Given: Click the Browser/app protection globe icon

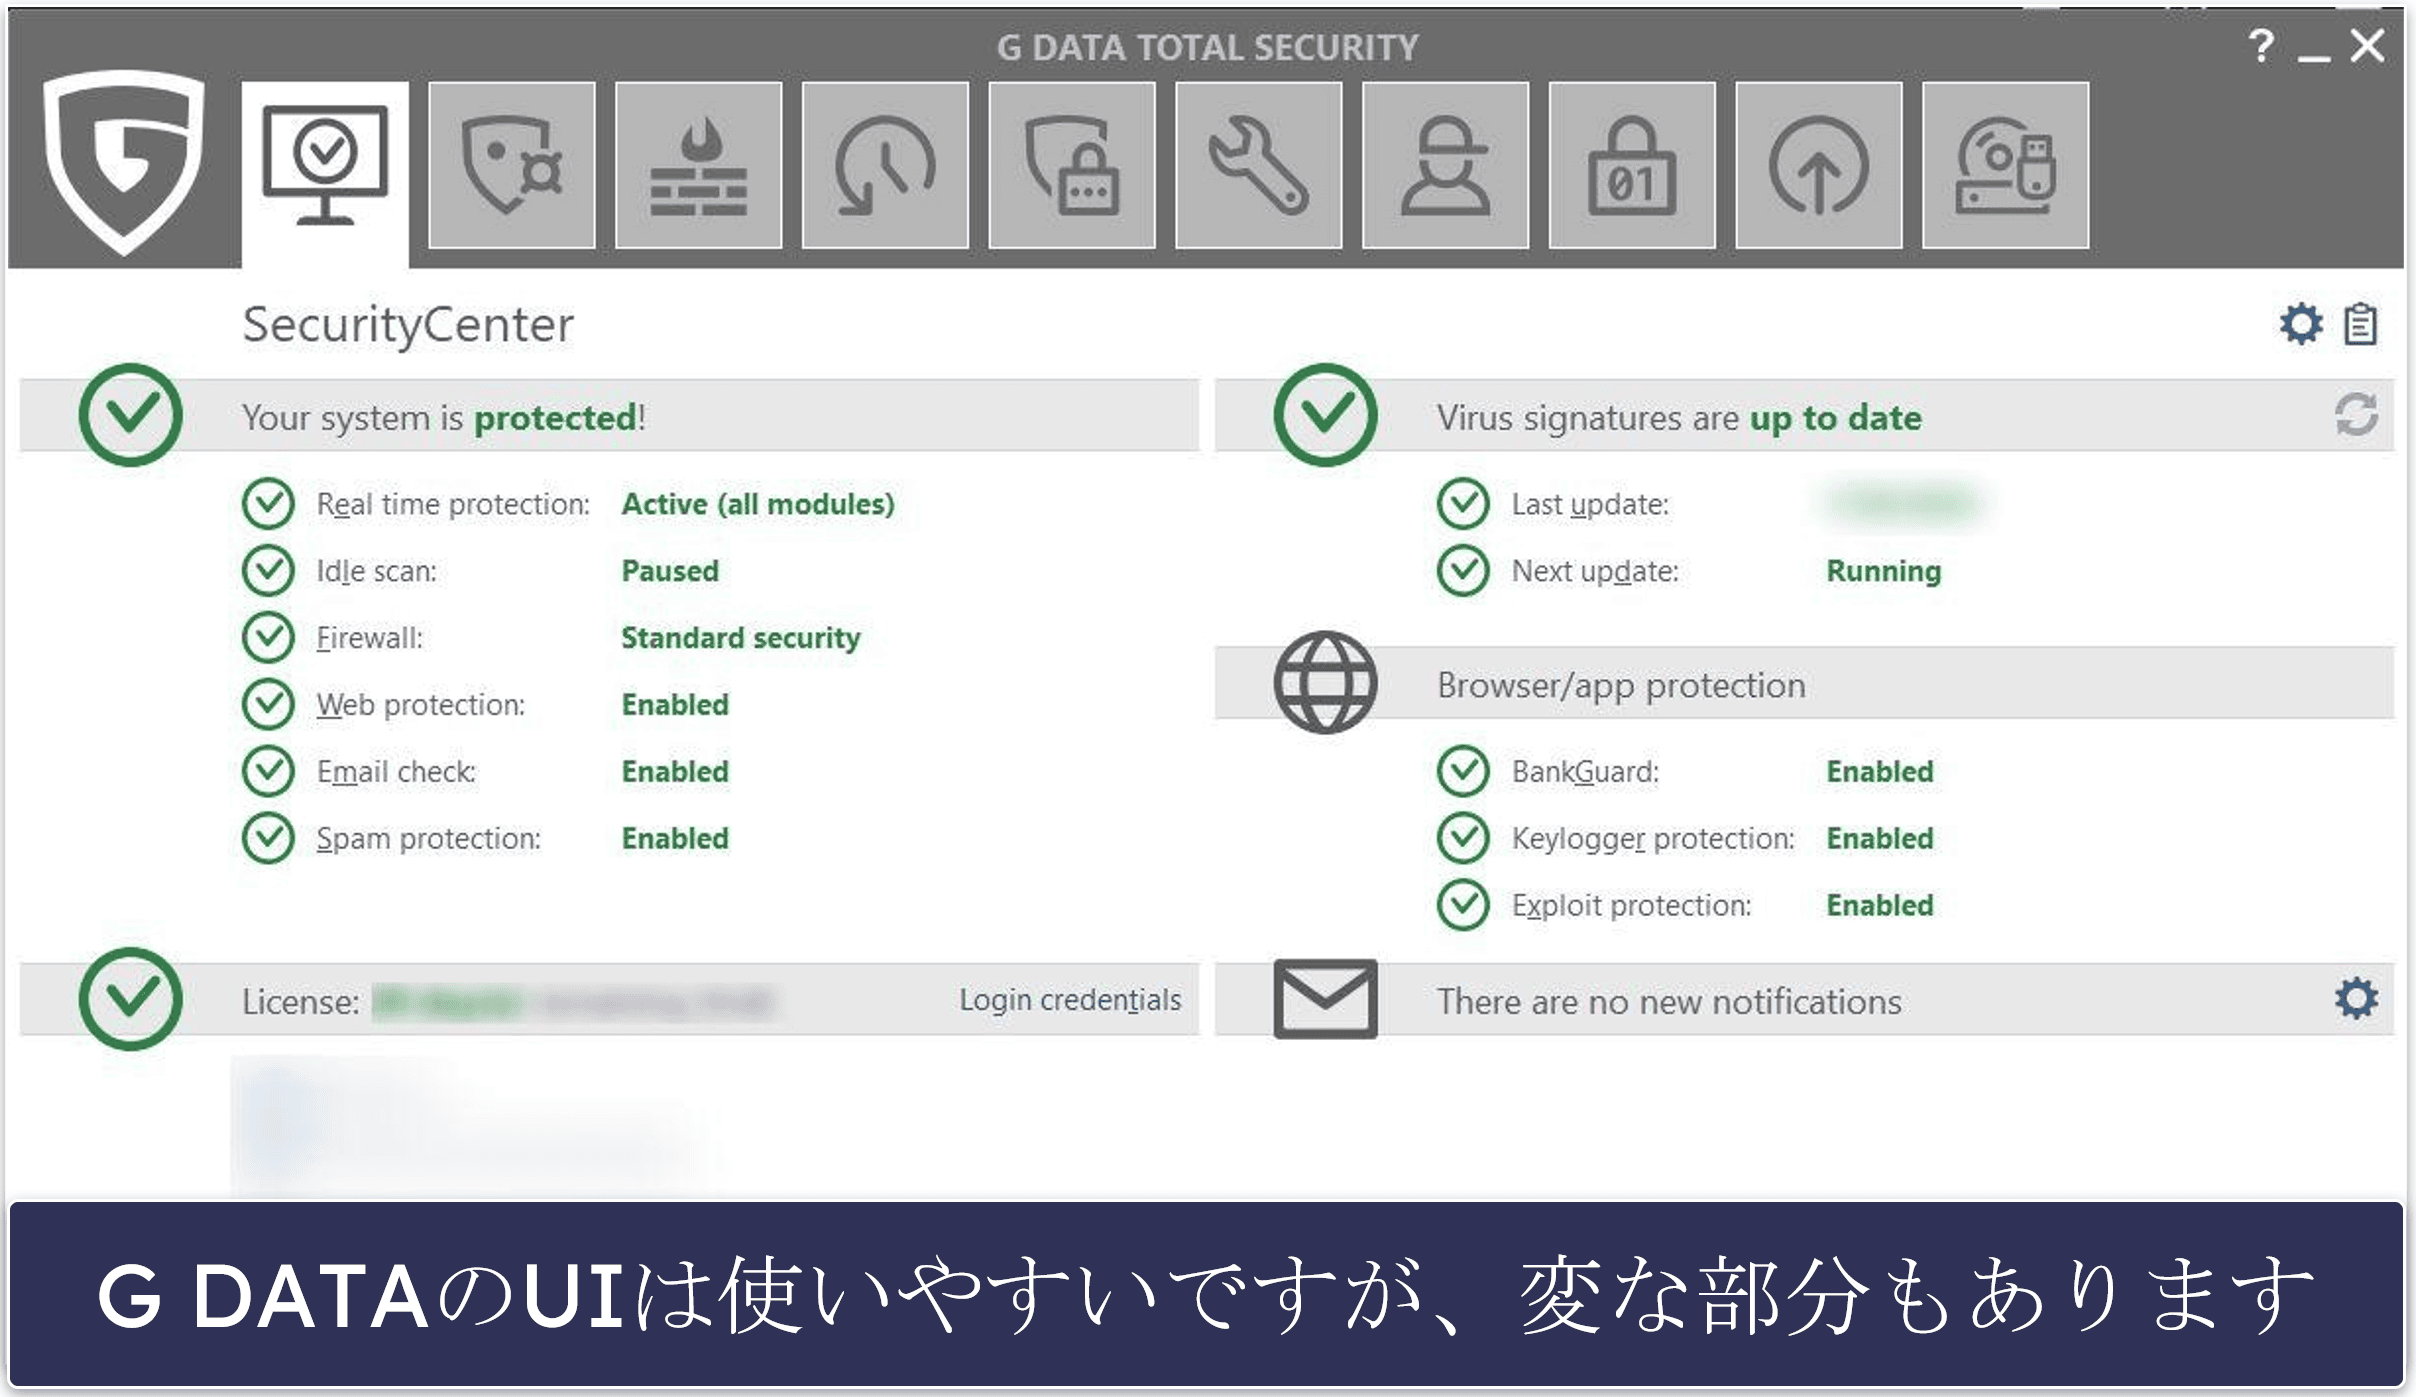Looking at the screenshot, I should coord(1325,682).
